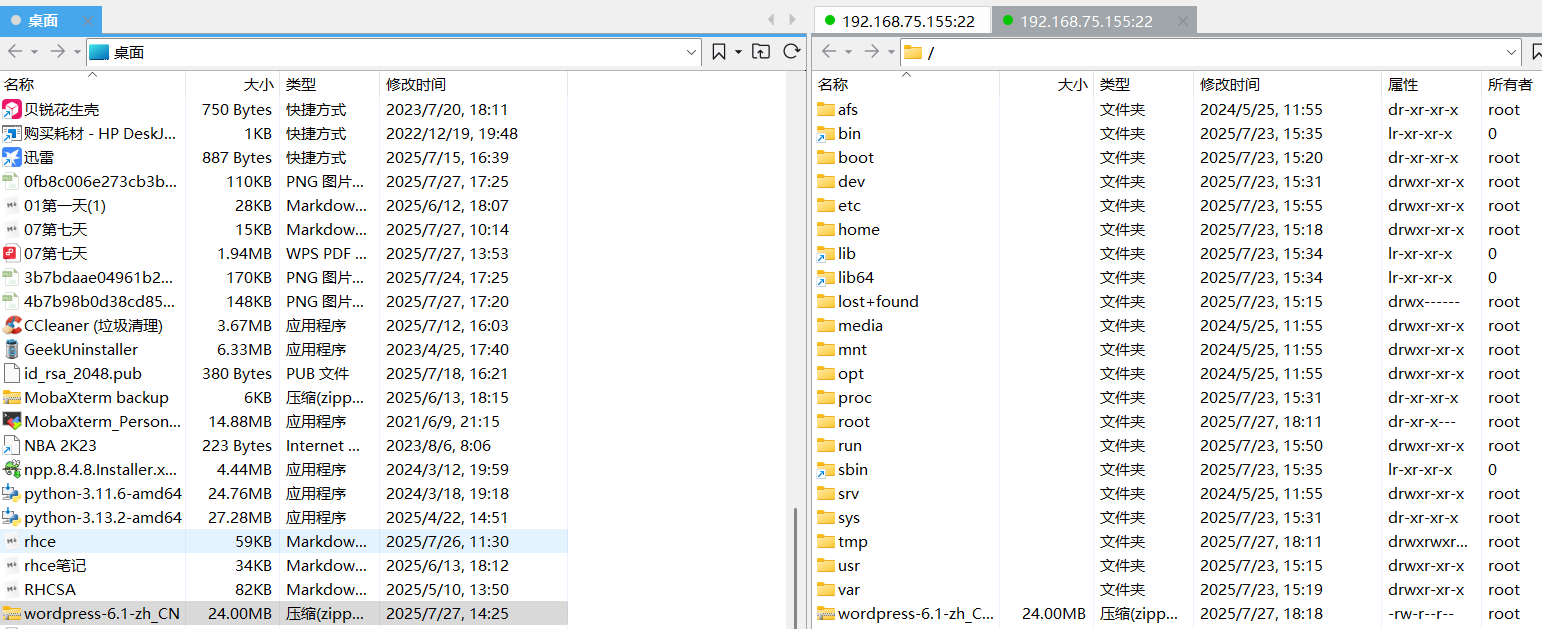1542x629 pixels.
Task: Select the CCleaner (垃圾清理) app icon
Action: pos(12,325)
